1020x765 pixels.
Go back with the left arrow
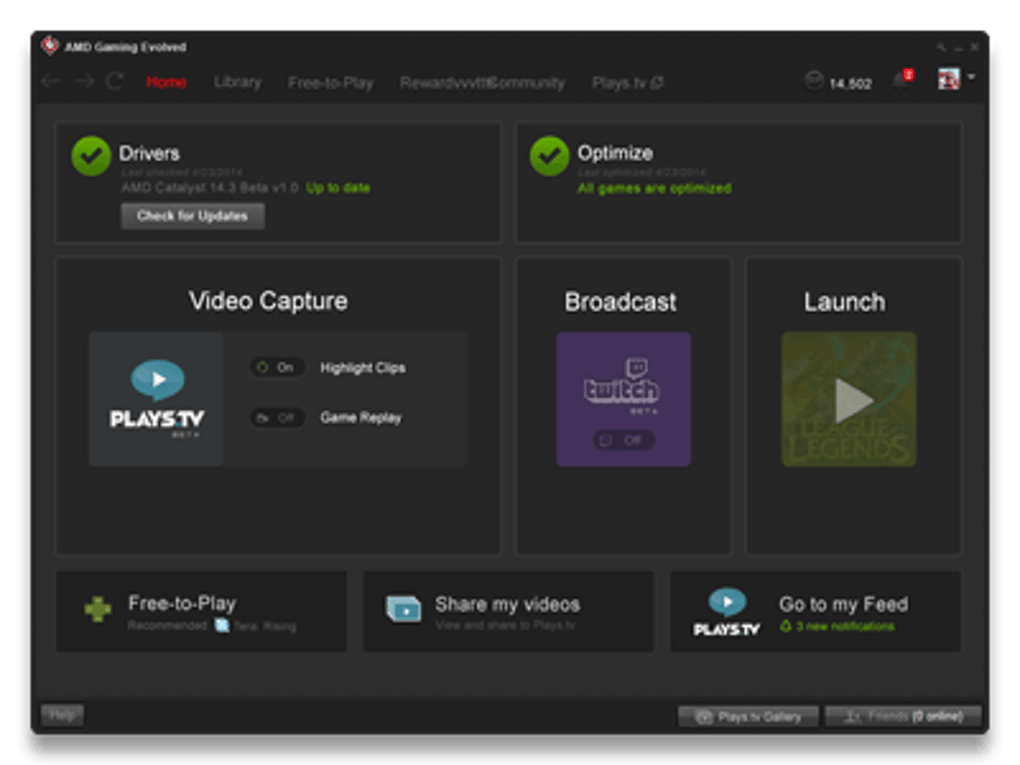coord(50,81)
